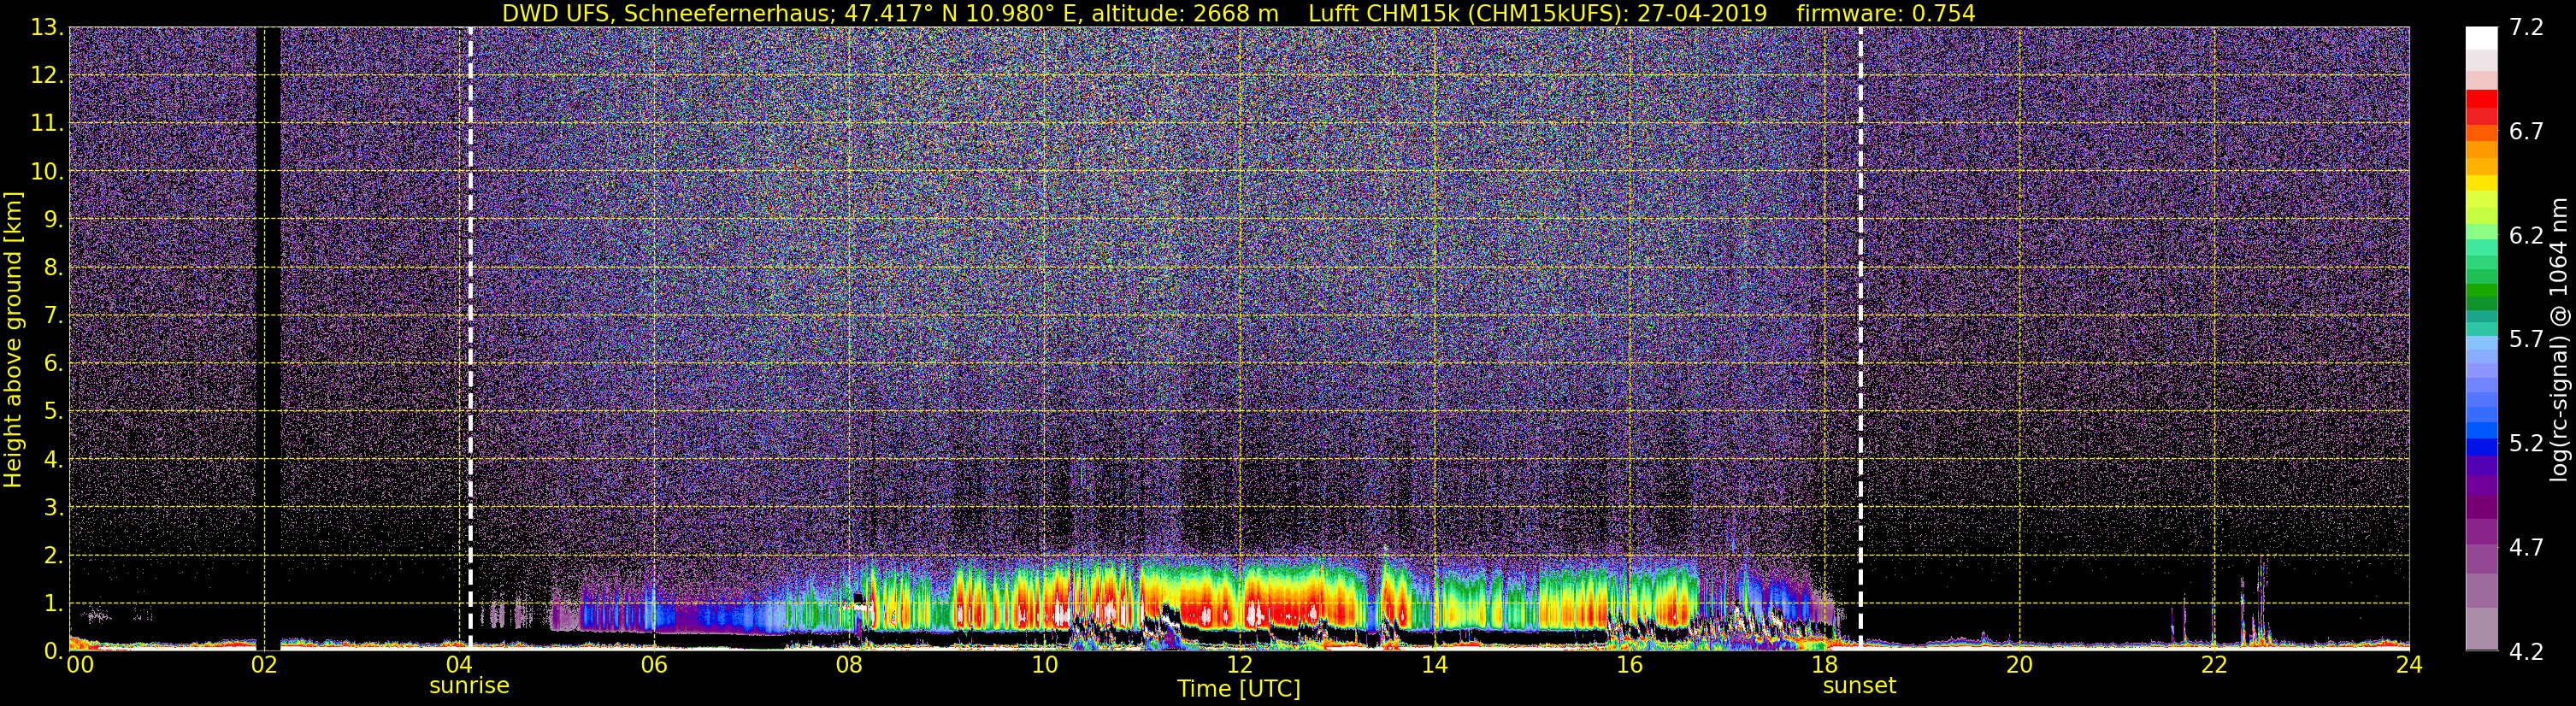Click the '14' time axis tick label
Screen dimensions: 2576x706
[1434, 665]
